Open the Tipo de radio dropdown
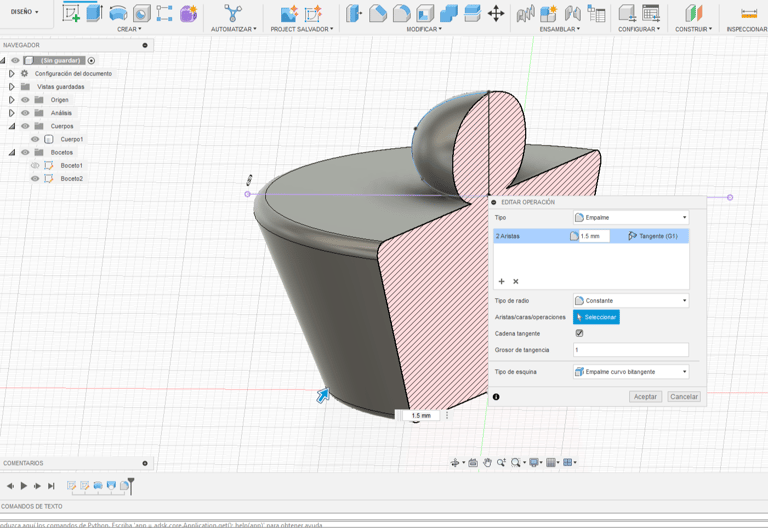Viewport: 768px width, 528px height. (x=630, y=300)
